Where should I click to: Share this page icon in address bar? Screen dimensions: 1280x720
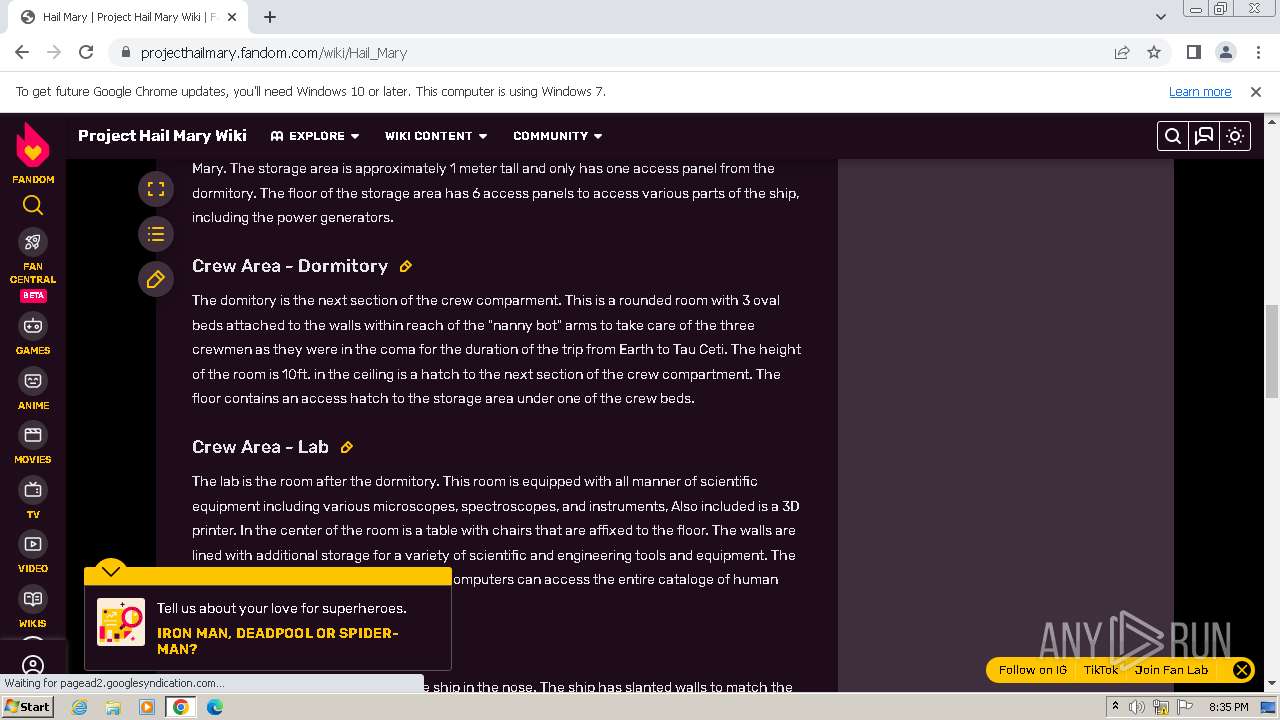coord(1122,52)
